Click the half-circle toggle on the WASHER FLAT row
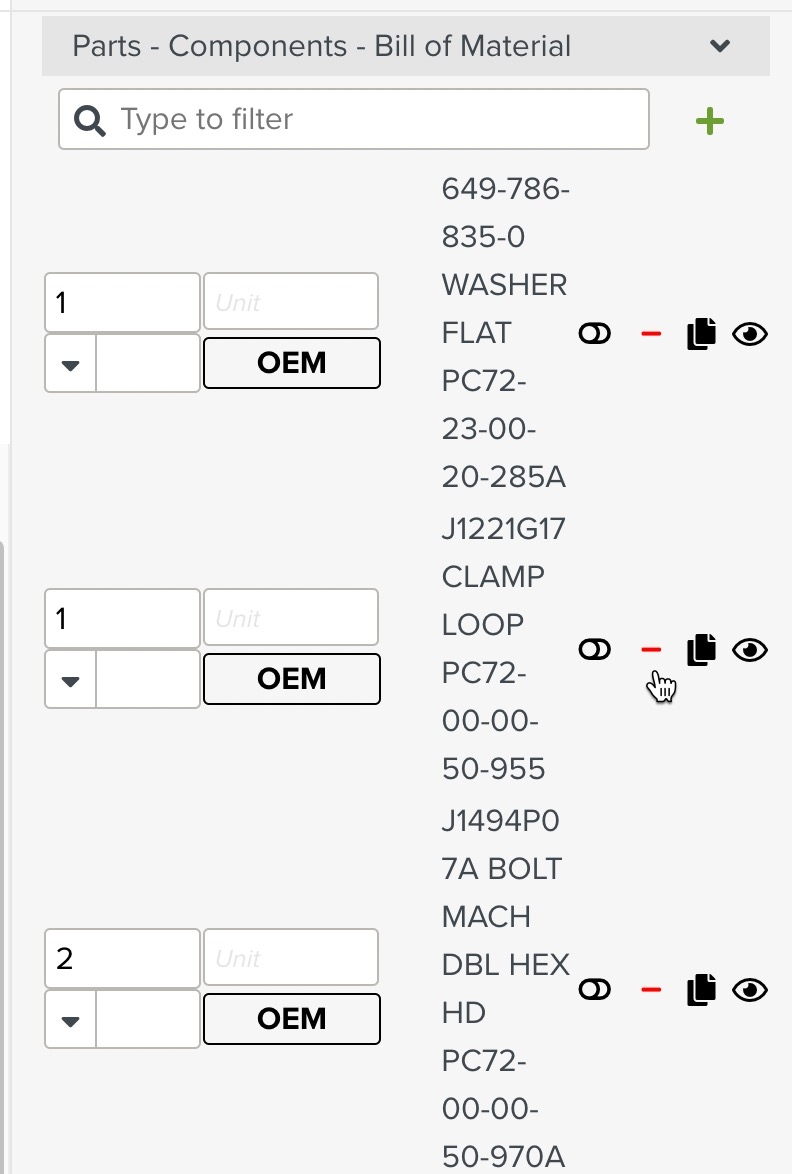Image resolution: width=792 pixels, height=1174 pixels. coord(595,333)
